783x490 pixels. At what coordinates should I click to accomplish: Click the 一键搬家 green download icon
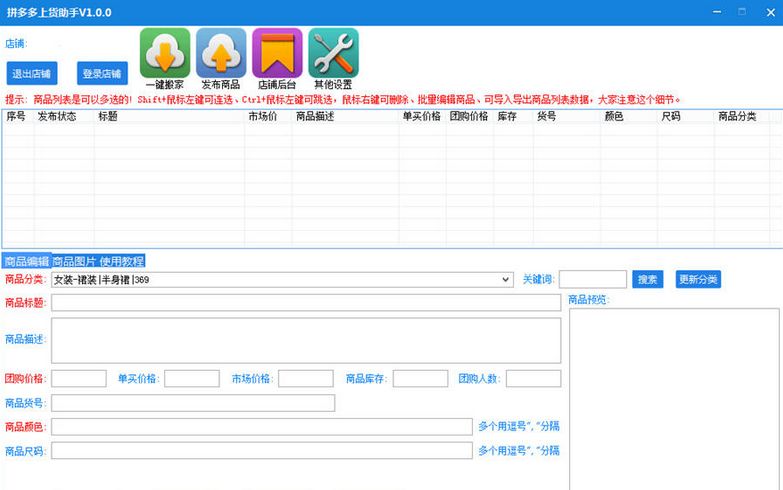(164, 53)
